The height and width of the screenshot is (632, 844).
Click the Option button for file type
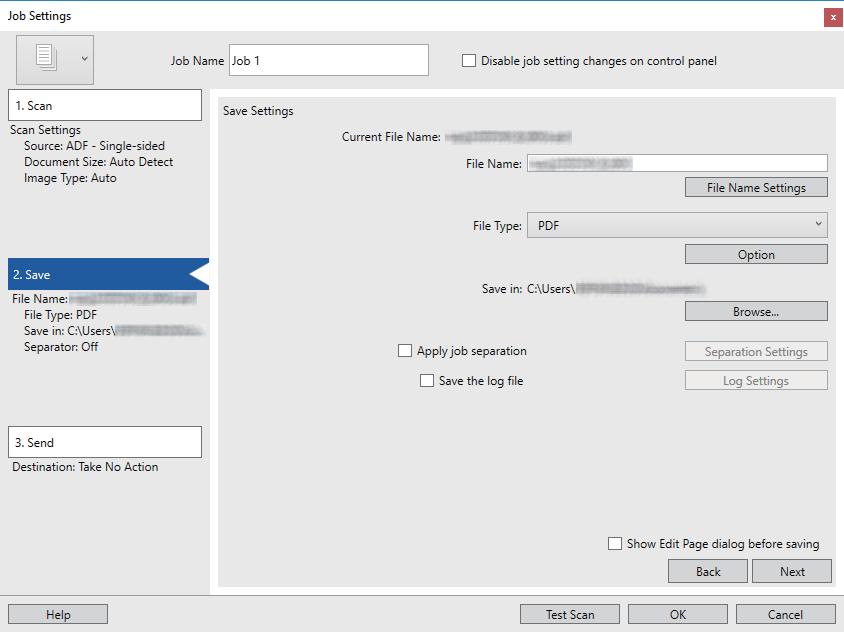tap(756, 254)
